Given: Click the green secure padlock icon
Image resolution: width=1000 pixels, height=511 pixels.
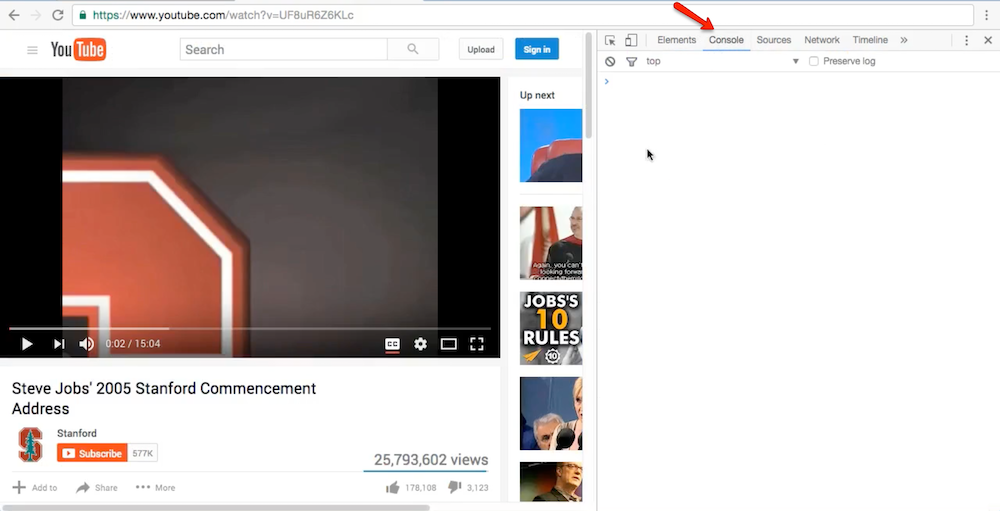Looking at the screenshot, I should (83, 15).
